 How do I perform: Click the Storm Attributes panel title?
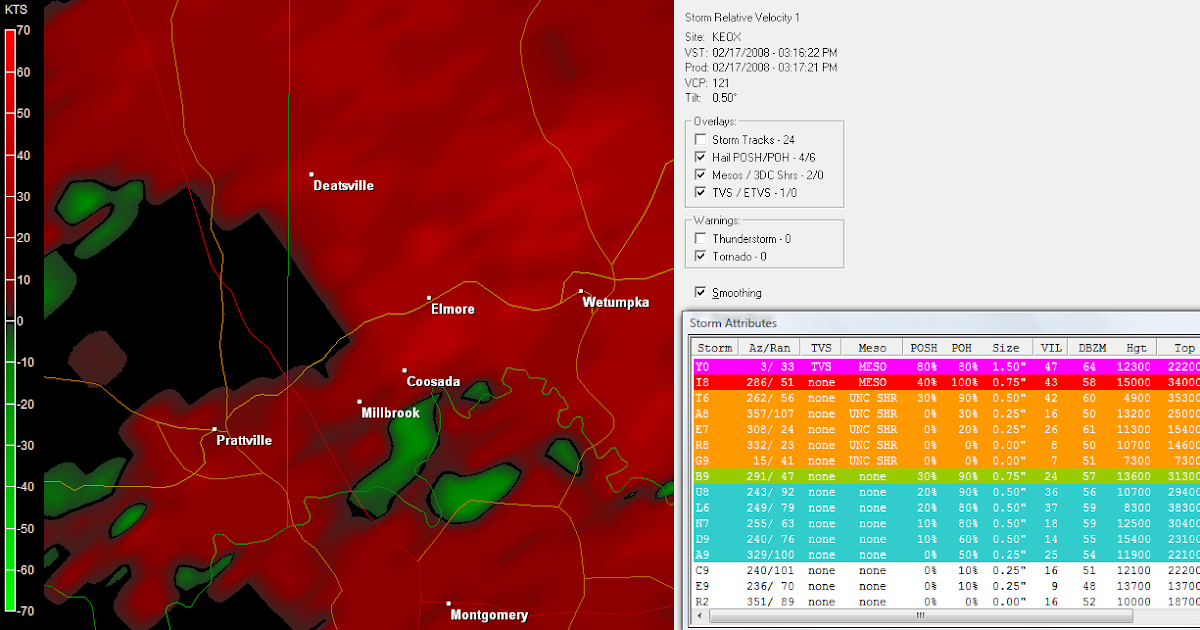pyautogui.click(x=734, y=323)
